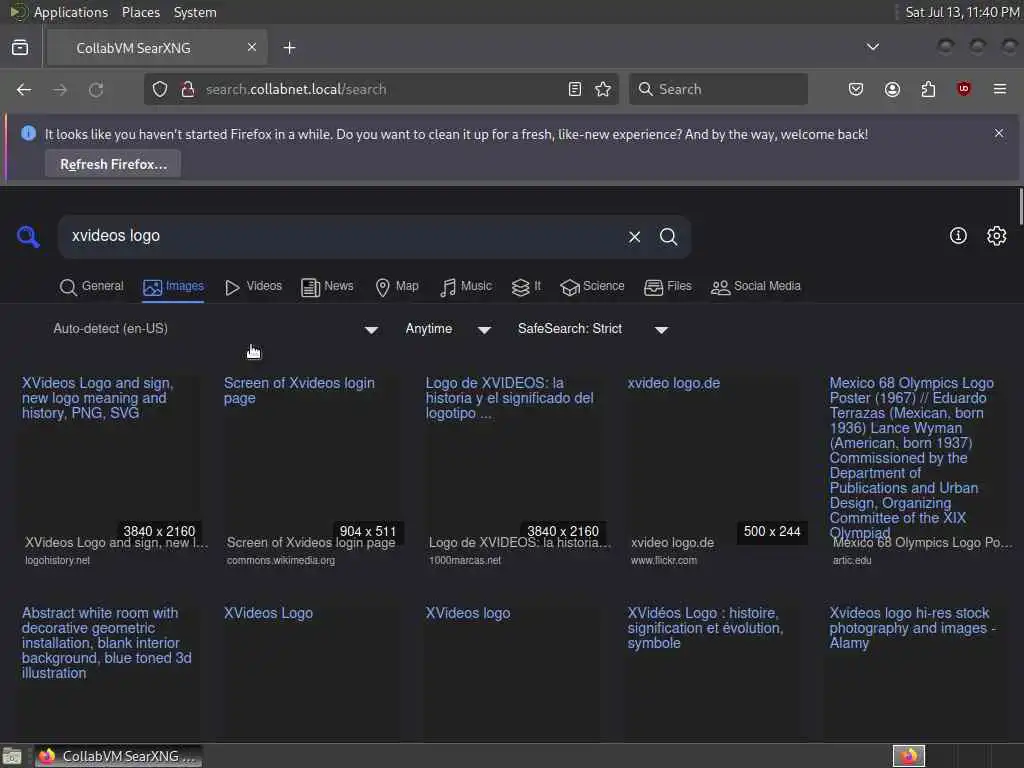Click the Firefox workspace thumbnail in panel
The width and height of the screenshot is (1024, 768).
tap(908, 756)
